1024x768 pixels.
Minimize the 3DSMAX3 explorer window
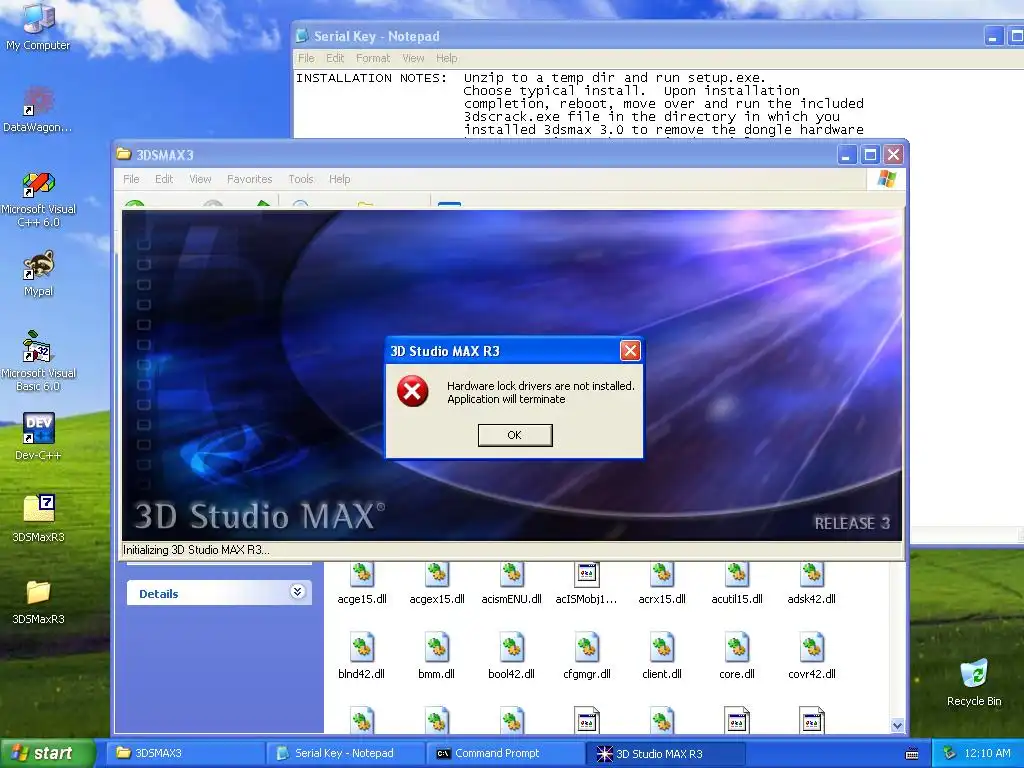click(x=846, y=155)
